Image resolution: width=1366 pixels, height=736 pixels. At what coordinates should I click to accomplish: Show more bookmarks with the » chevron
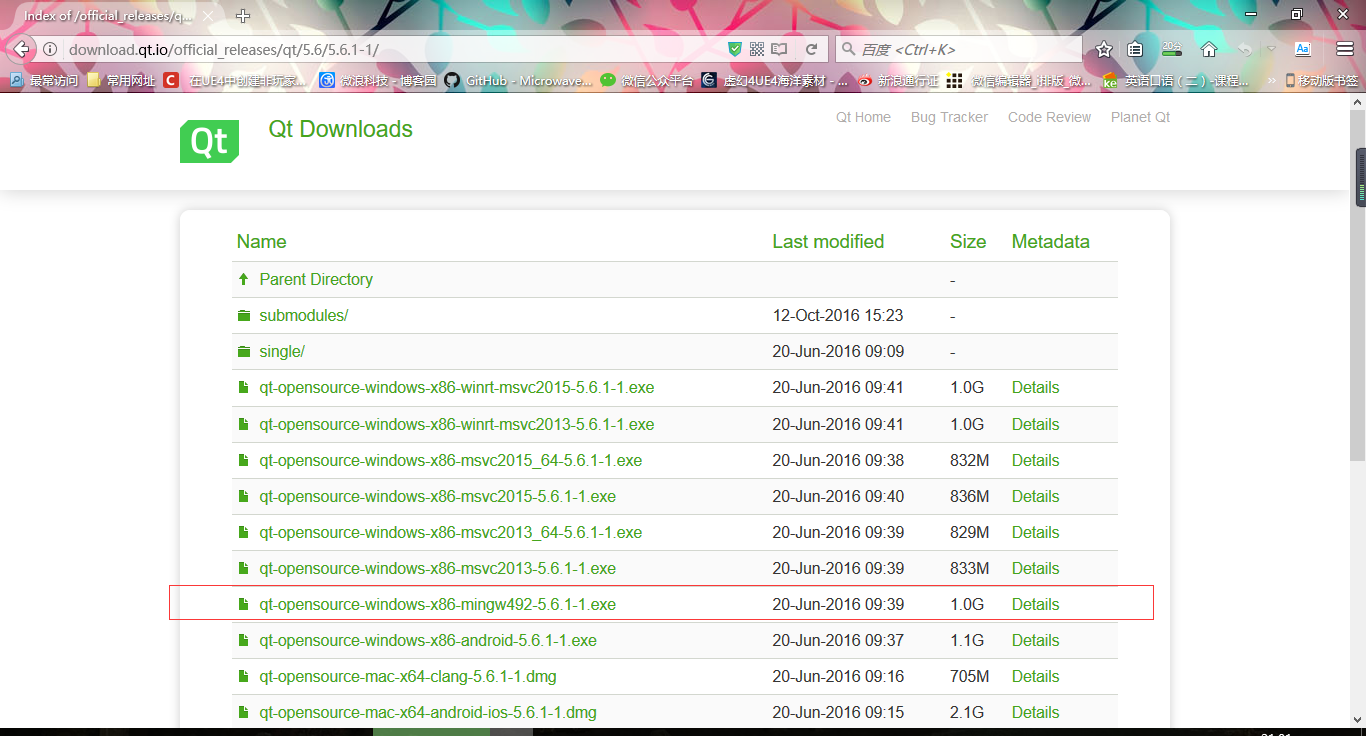pos(1271,80)
